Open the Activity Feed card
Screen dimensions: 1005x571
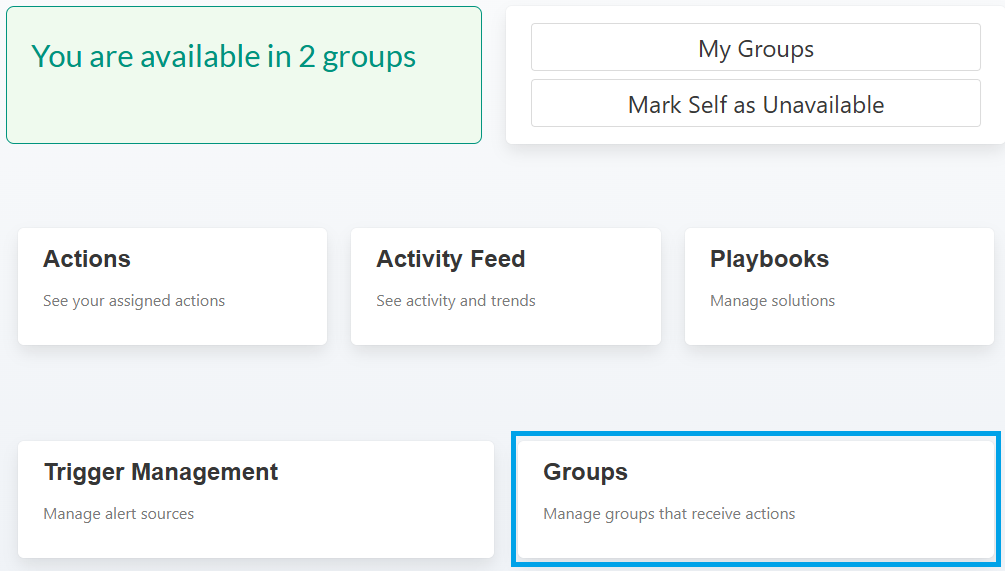(x=505, y=286)
